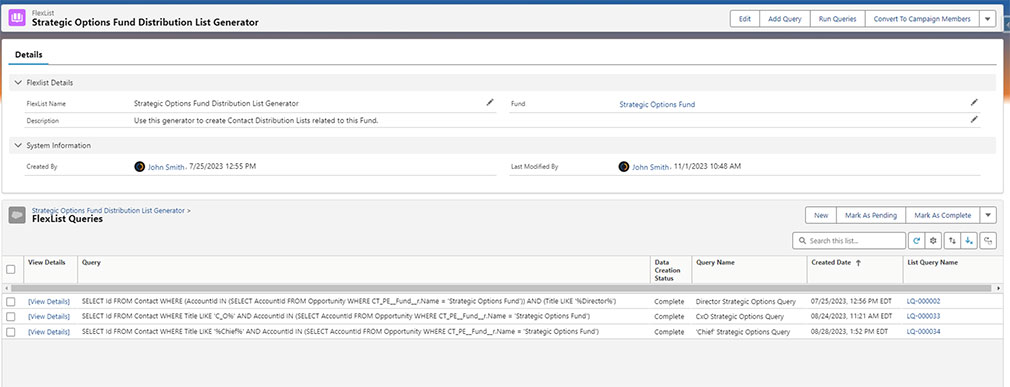Click the New button
Viewport: 1010px width, 387px height.
[821, 215]
